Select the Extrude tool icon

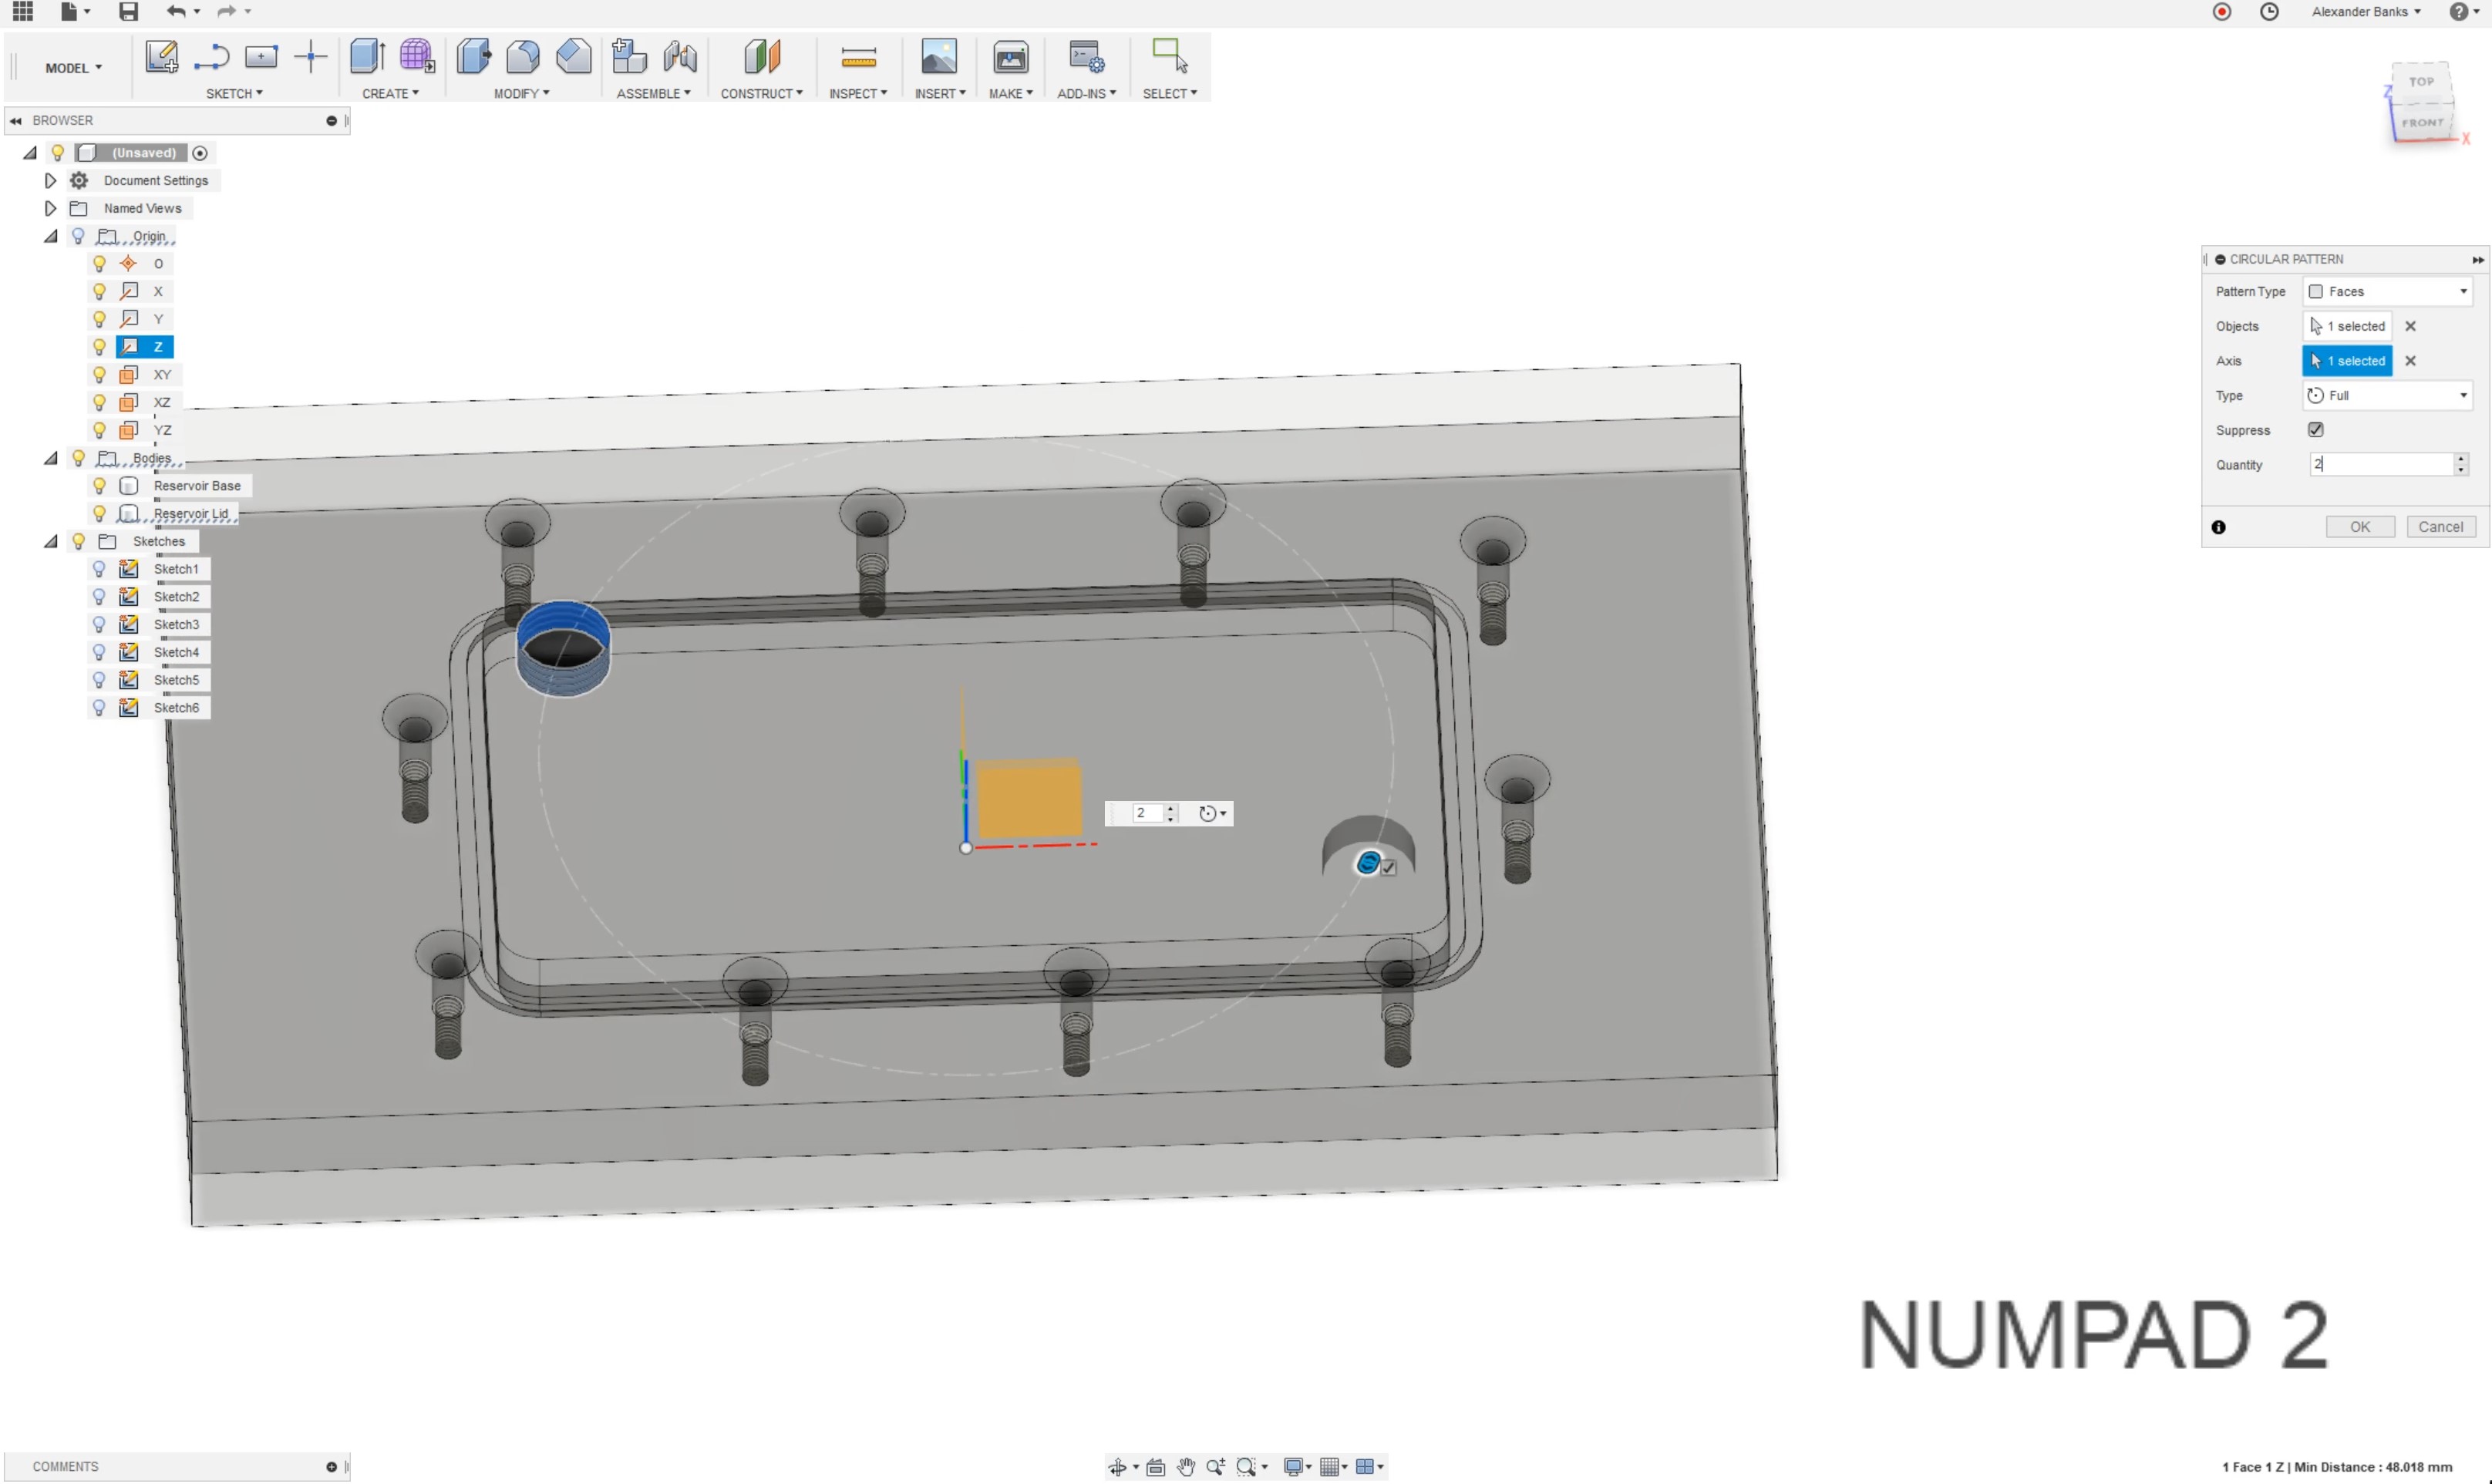tap(367, 57)
